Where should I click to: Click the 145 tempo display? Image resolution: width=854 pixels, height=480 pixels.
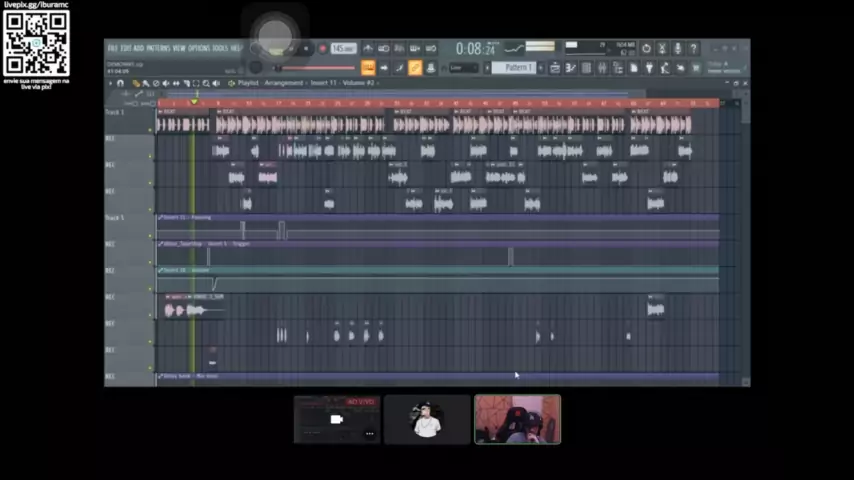pos(343,48)
